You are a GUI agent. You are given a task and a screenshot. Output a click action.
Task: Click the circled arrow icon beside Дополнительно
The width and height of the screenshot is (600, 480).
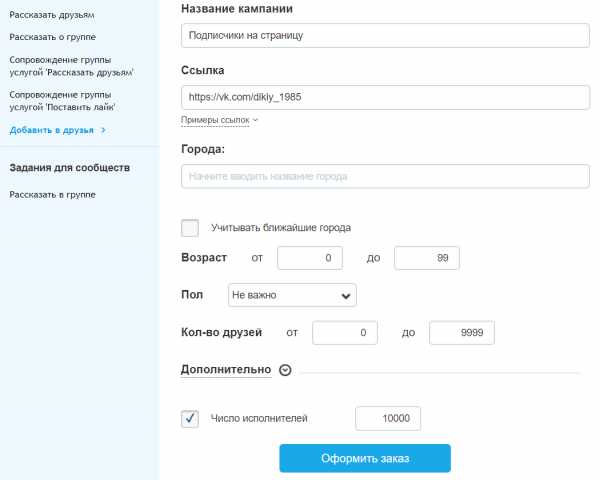285,370
